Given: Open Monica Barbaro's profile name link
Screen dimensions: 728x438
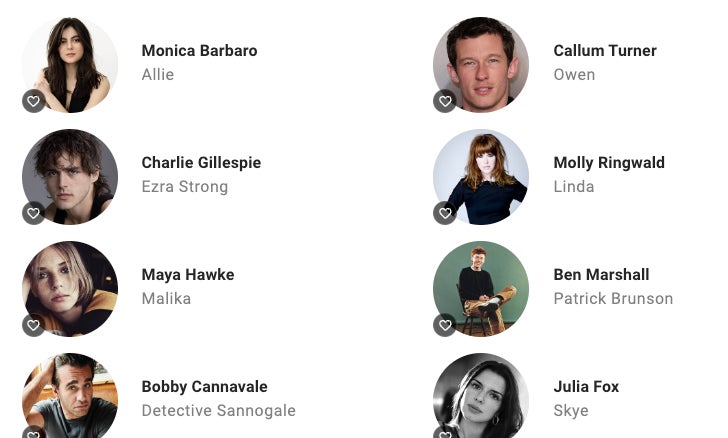Looking at the screenshot, I should [x=199, y=51].
